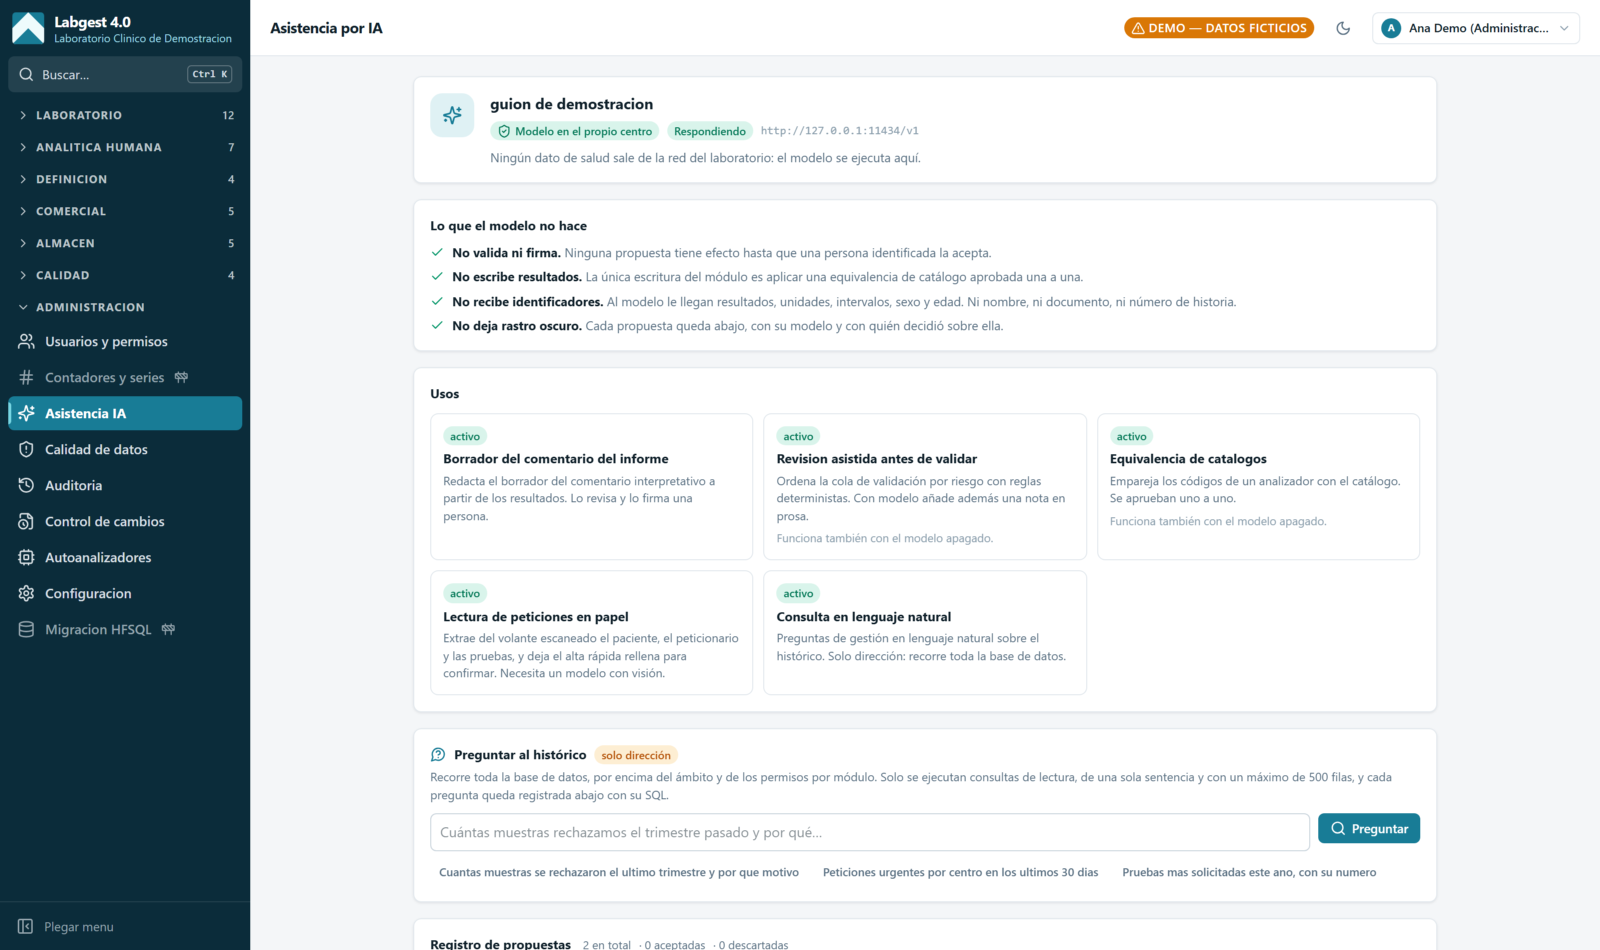Use suggestion about muestras rechazadas ultimo trimestre

619,872
